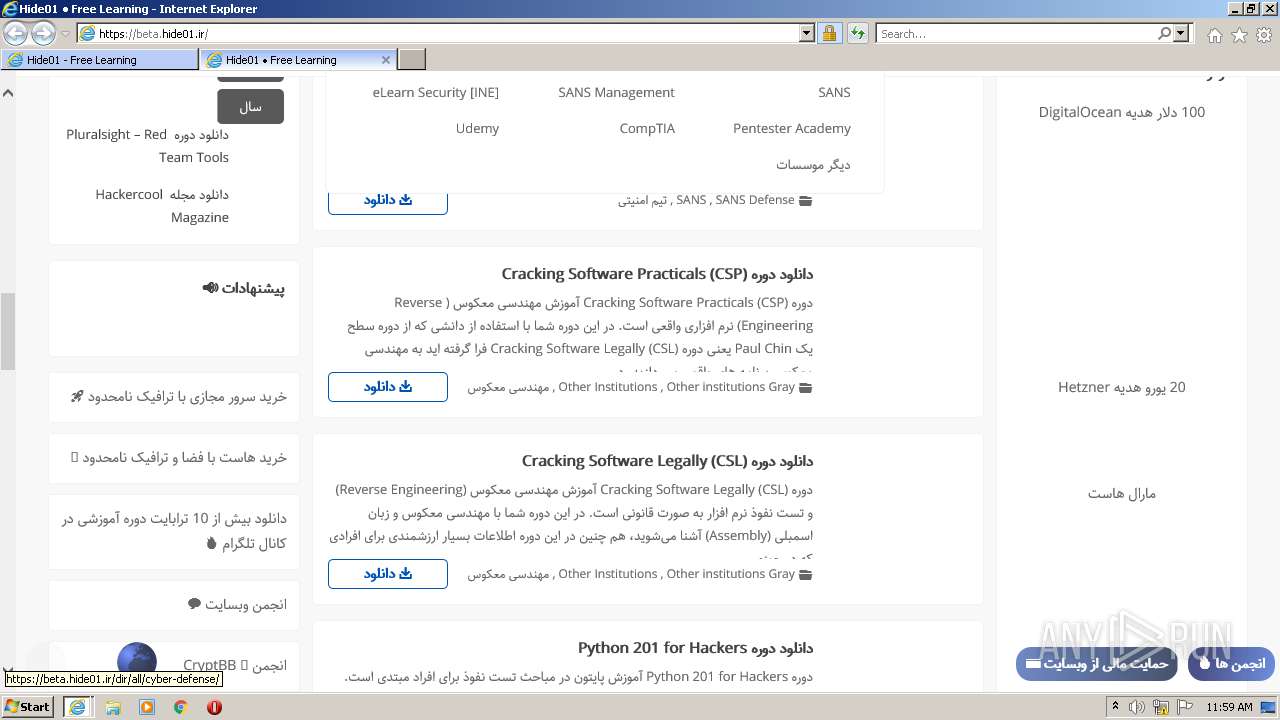Screen dimensions: 1280x720
Task: Click Internet Explorer taskbar icon
Action: tap(77, 707)
